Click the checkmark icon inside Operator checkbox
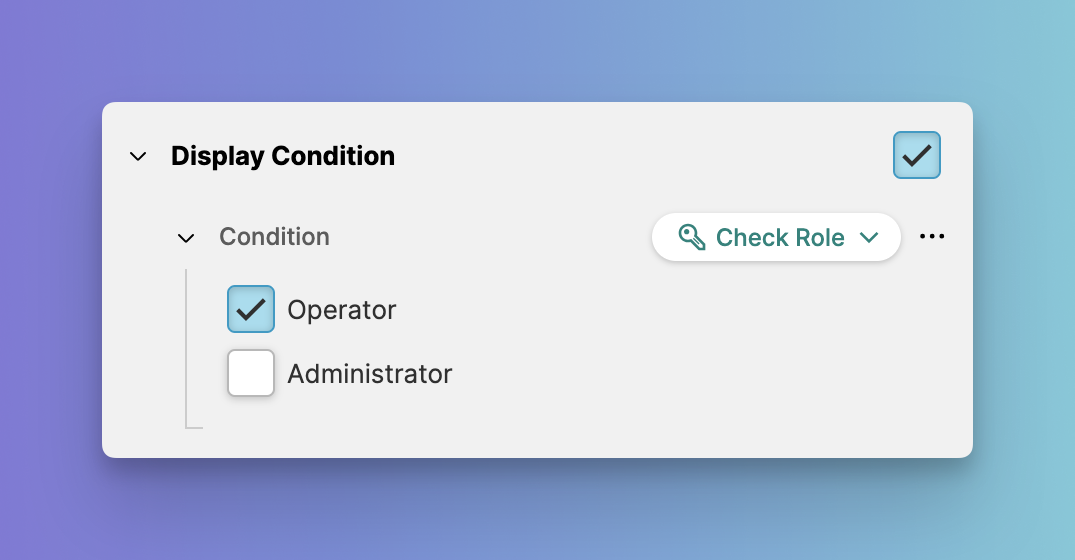This screenshot has width=1075, height=560. click(251, 310)
